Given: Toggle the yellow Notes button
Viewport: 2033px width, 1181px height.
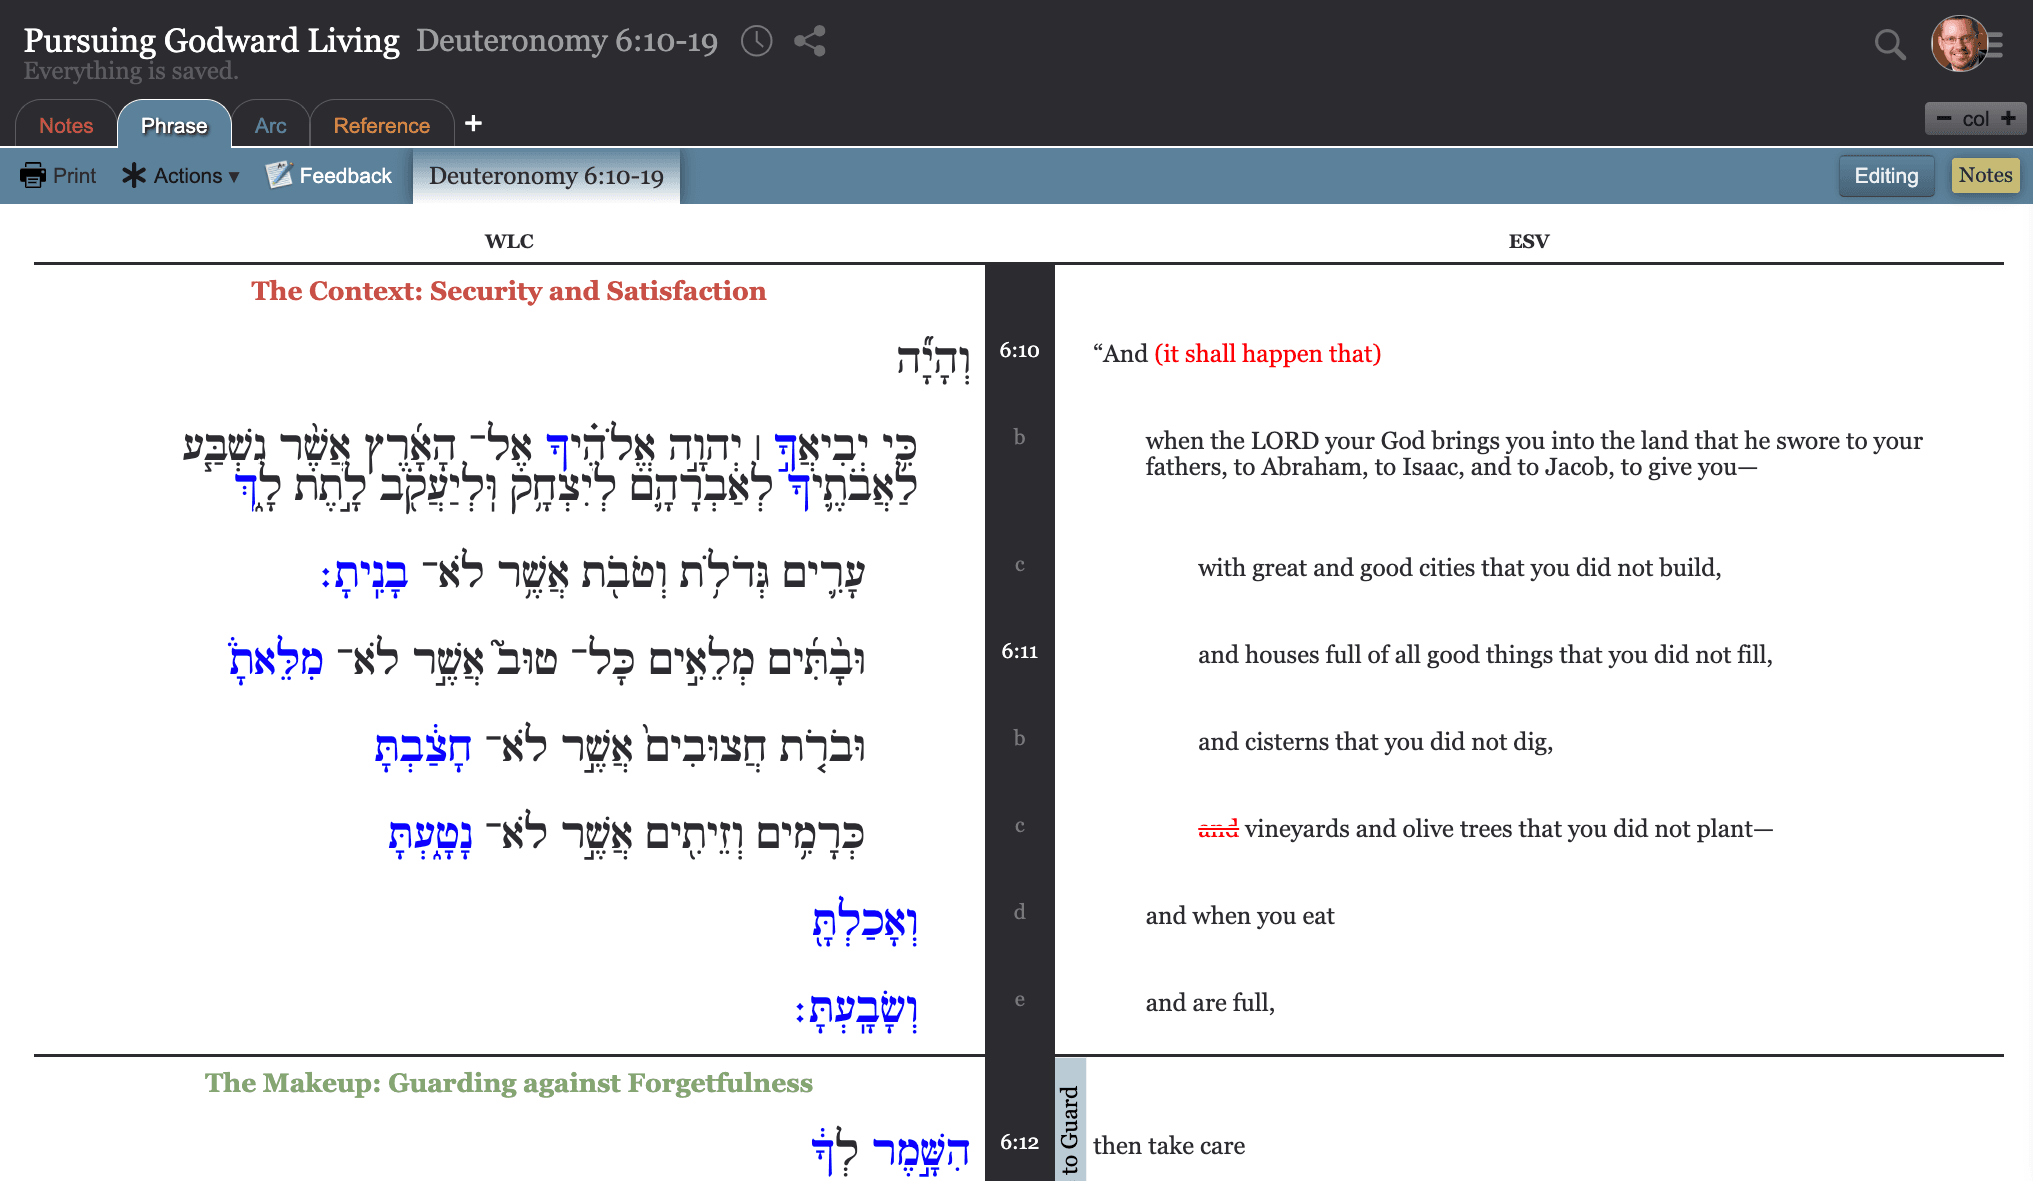Looking at the screenshot, I should click(1984, 176).
